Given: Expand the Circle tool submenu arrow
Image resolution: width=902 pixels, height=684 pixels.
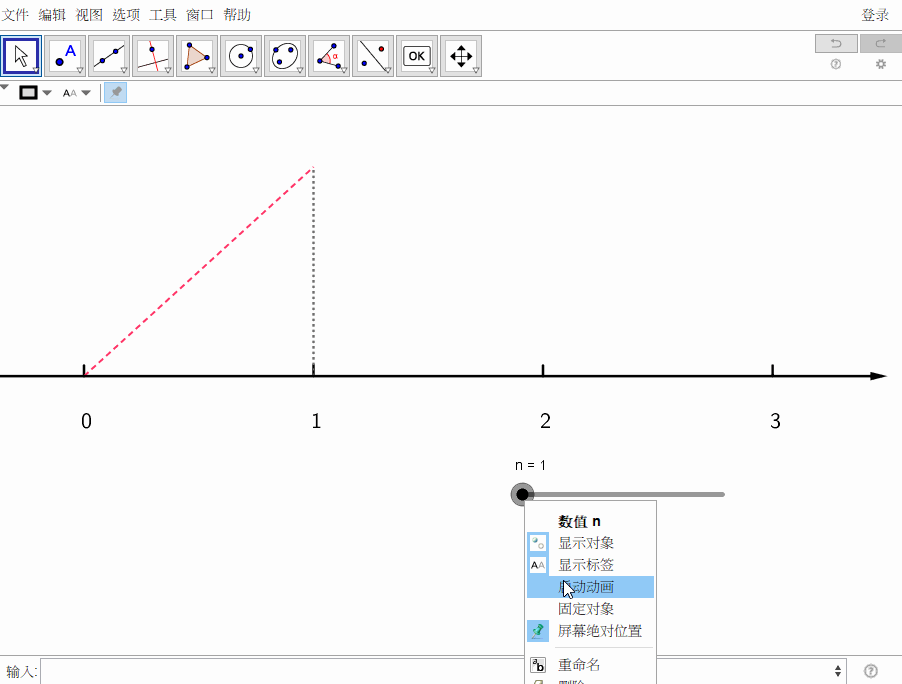Looking at the screenshot, I should (x=256, y=70).
